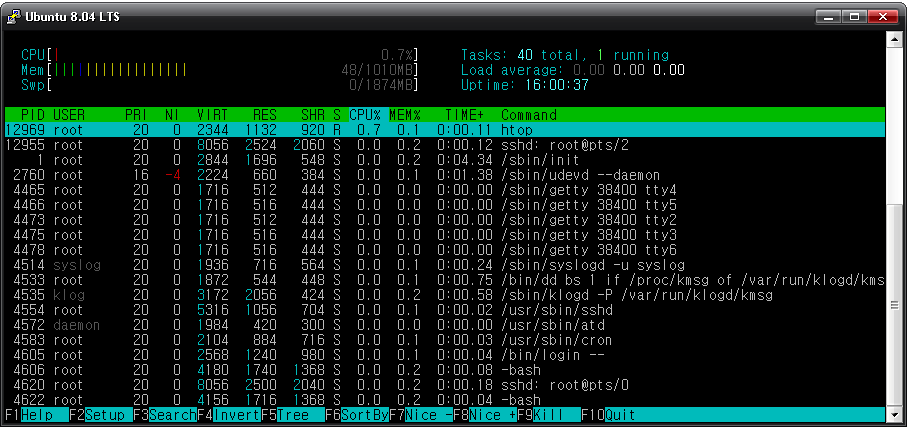Click scrollbar up arrow at top right

(x=895, y=38)
